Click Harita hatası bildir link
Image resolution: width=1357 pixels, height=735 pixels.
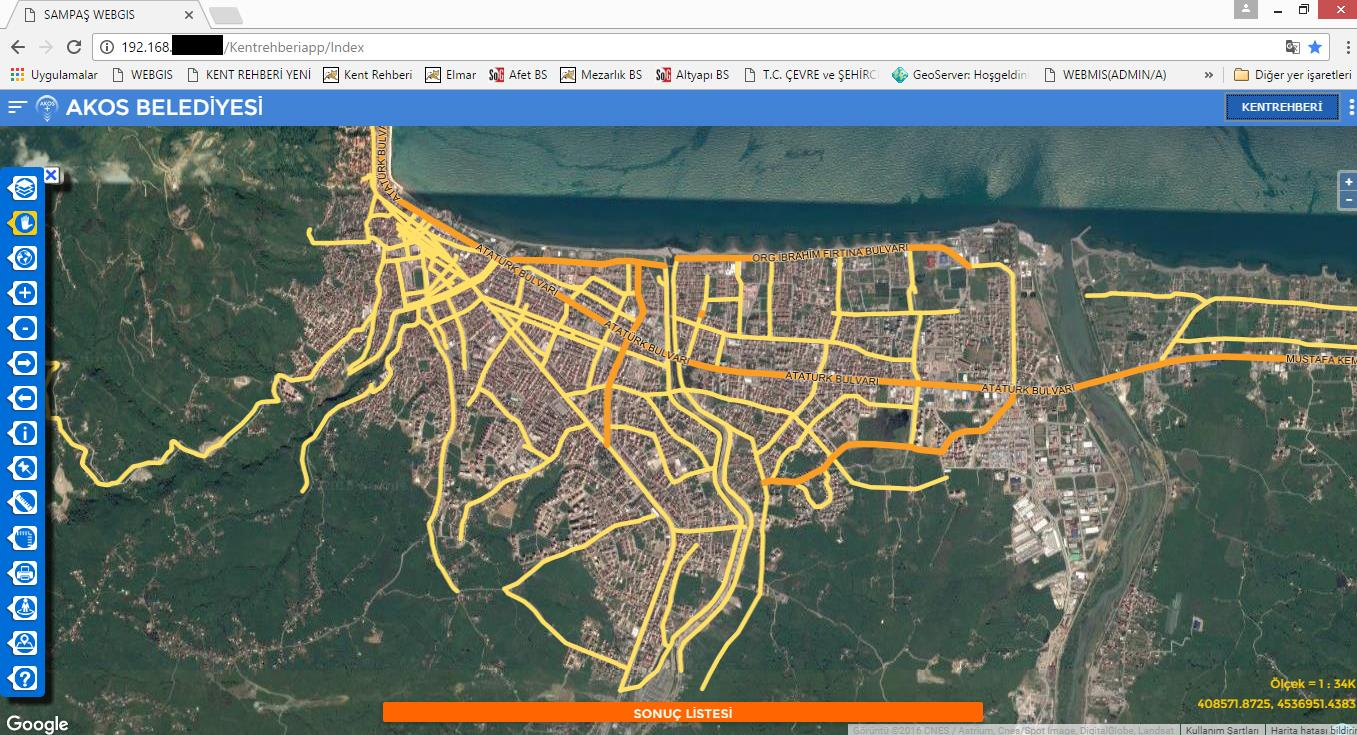tap(1313, 730)
